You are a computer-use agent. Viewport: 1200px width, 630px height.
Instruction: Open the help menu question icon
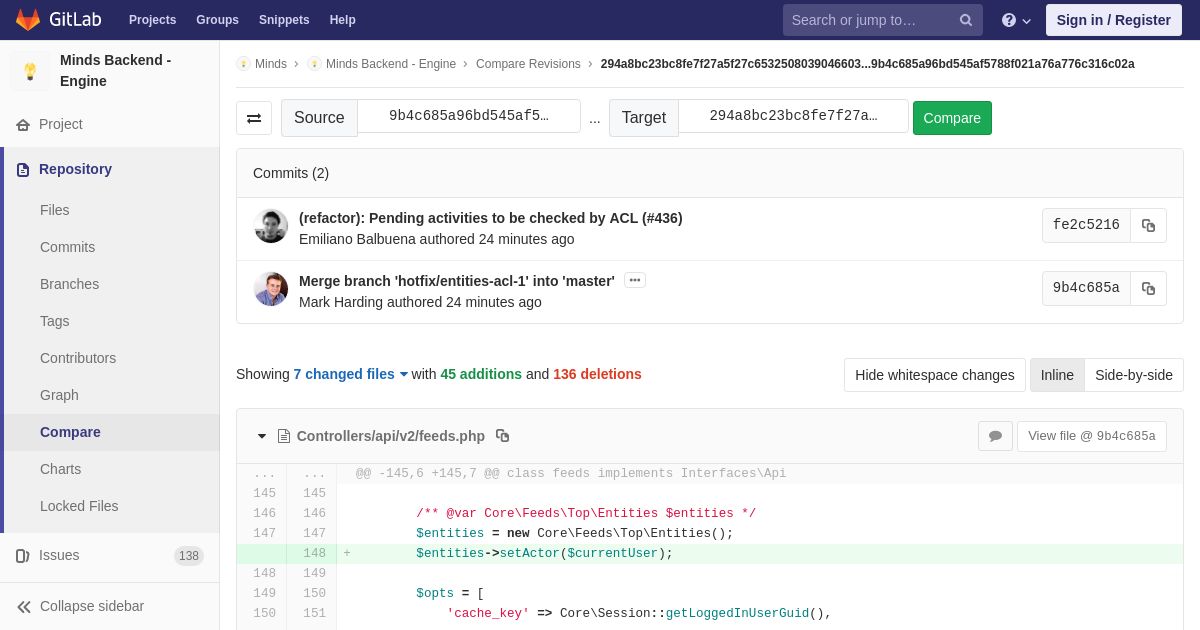tap(1016, 20)
